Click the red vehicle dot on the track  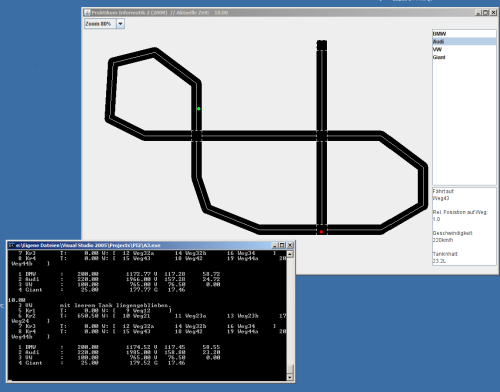[321, 232]
